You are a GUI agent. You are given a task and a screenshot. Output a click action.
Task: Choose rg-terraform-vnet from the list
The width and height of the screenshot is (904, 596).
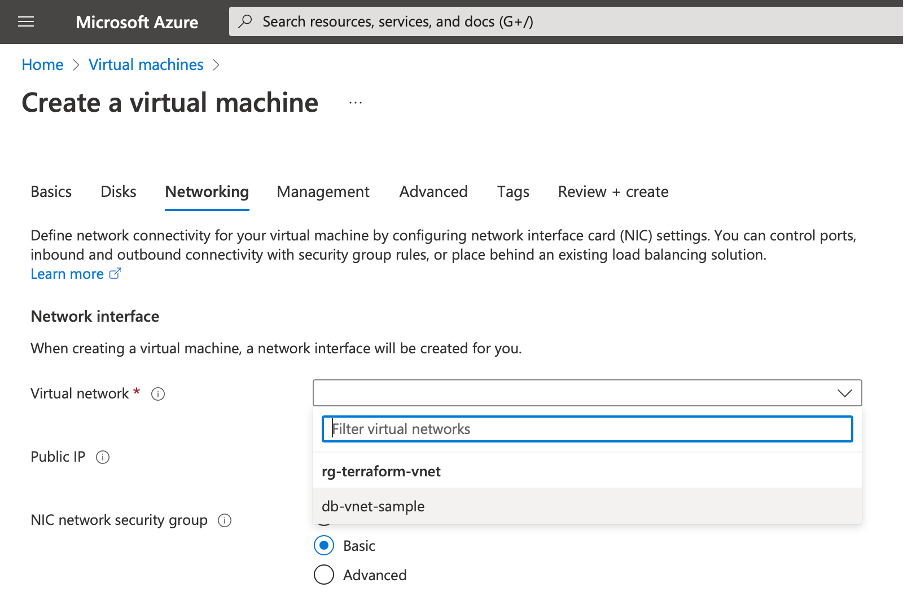click(587, 471)
